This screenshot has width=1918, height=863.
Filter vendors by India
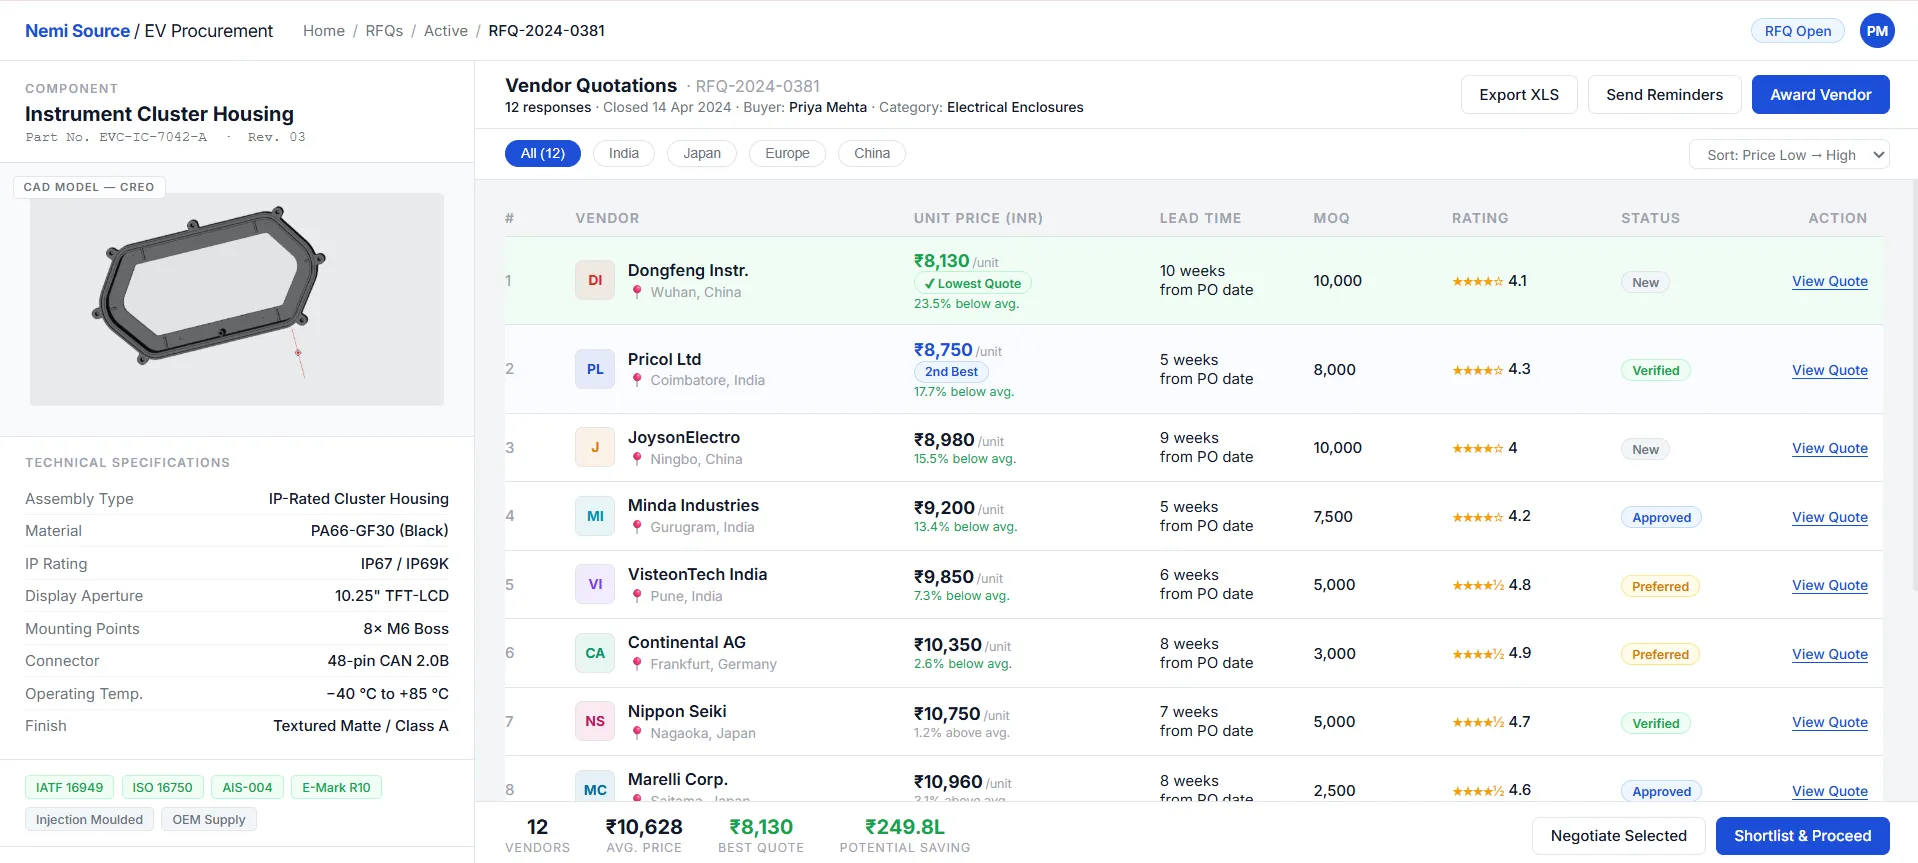pos(624,153)
